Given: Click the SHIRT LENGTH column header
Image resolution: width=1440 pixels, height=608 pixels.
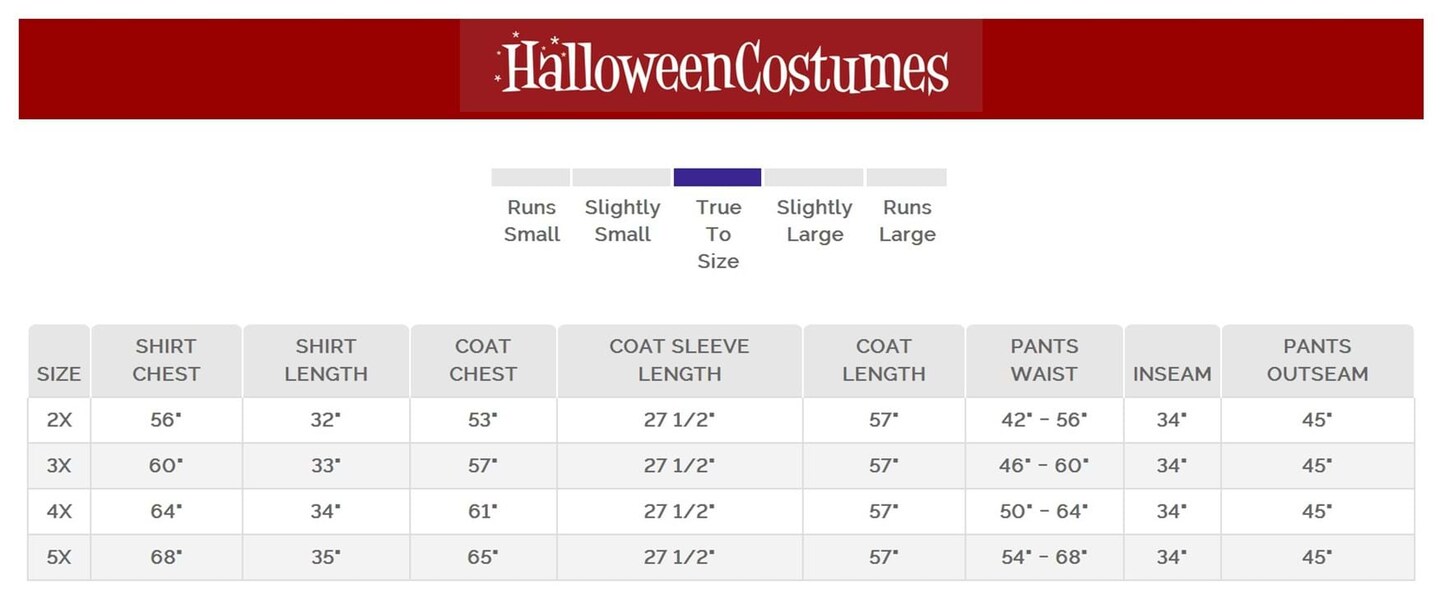Looking at the screenshot, I should [326, 360].
